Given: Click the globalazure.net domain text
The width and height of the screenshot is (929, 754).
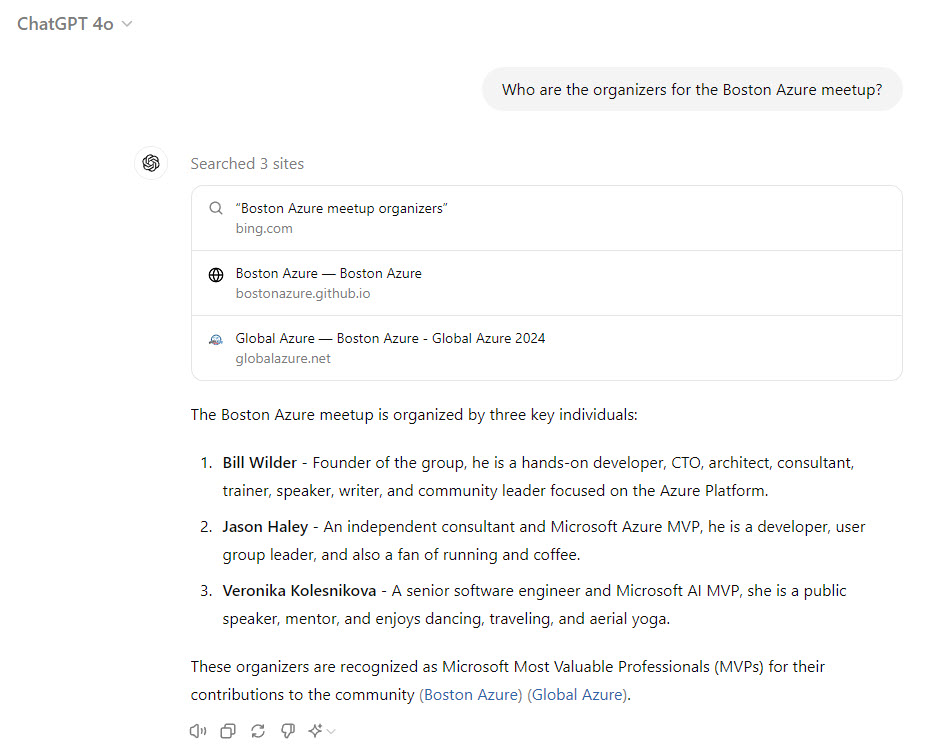Looking at the screenshot, I should pyautogui.click(x=283, y=359).
